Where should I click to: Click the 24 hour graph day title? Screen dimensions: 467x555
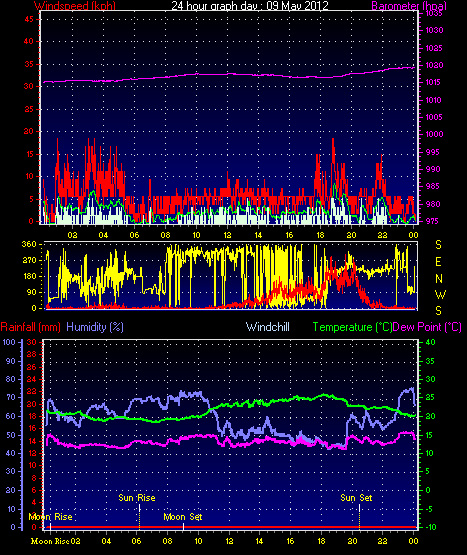(250, 6)
